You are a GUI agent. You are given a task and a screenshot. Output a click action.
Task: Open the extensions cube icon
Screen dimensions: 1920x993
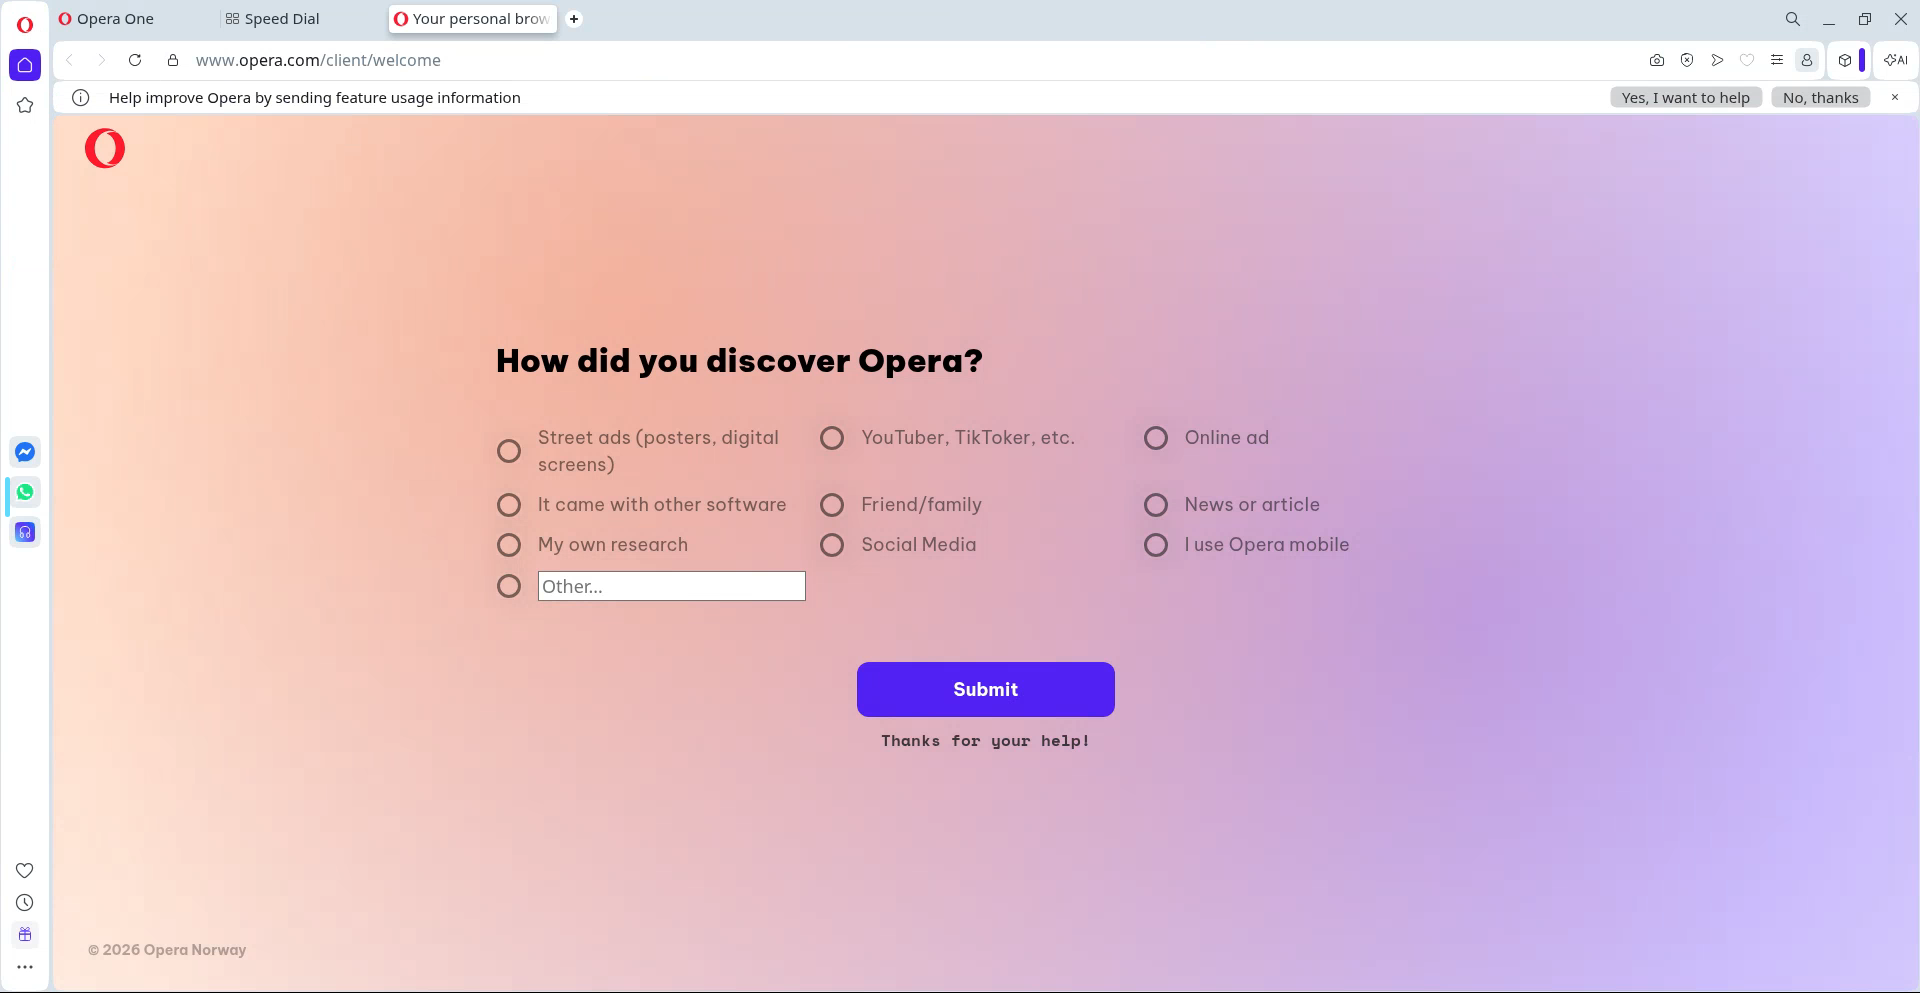pyautogui.click(x=1845, y=60)
